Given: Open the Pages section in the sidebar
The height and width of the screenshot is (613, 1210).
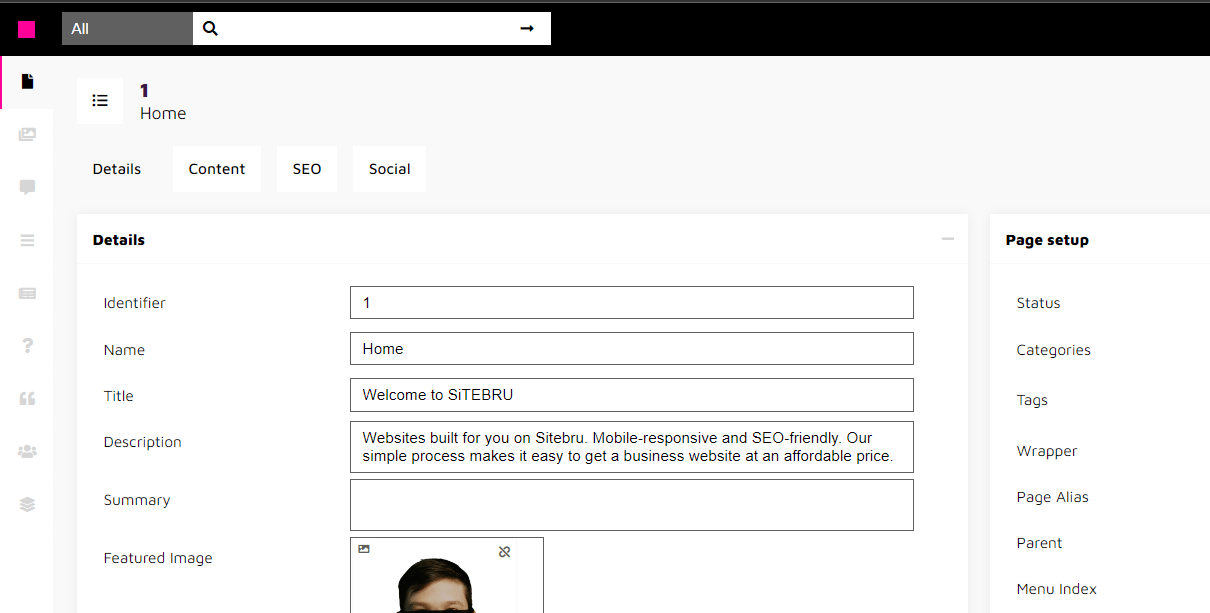Looking at the screenshot, I should pos(26,82).
